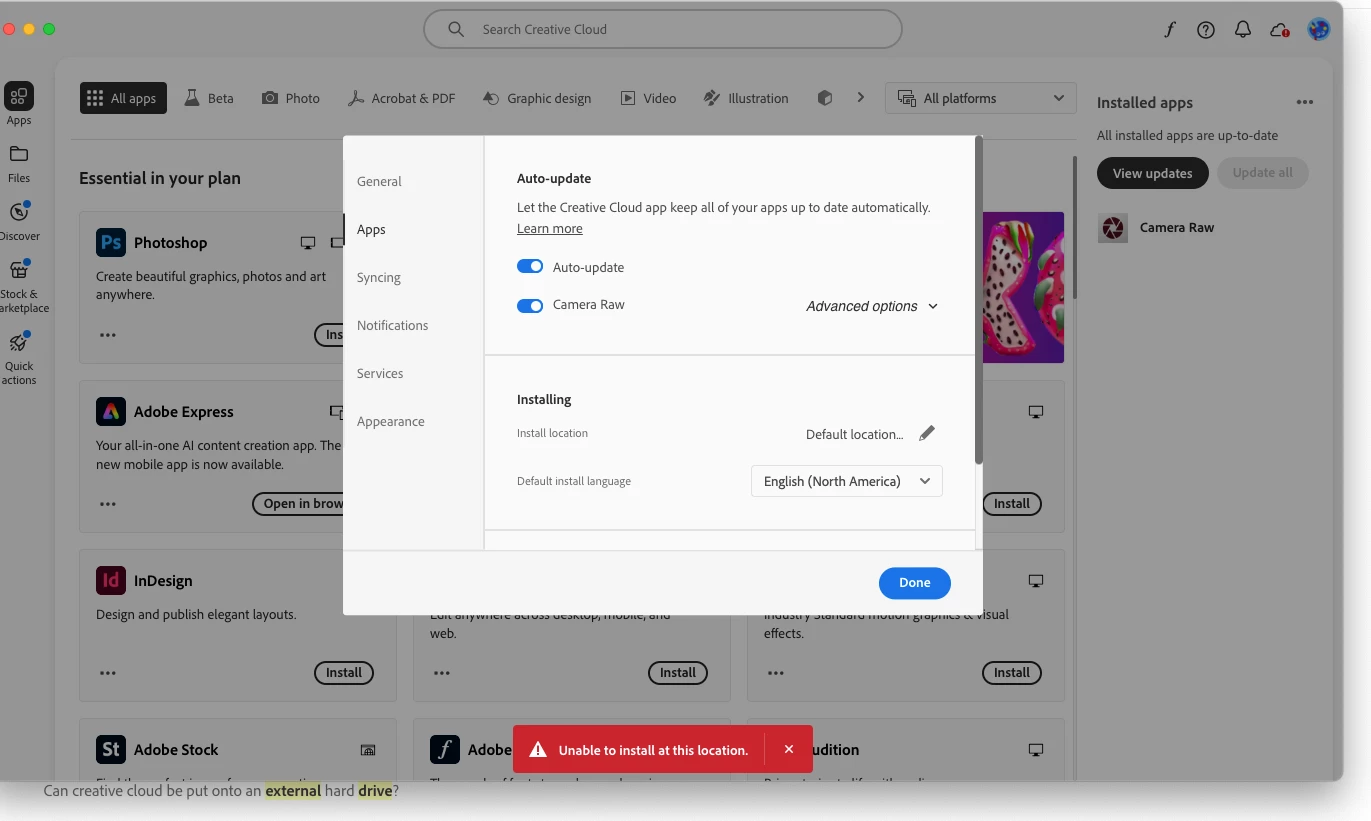Open more options for Photoshop card
This screenshot has height=821, width=1371.
tap(108, 335)
